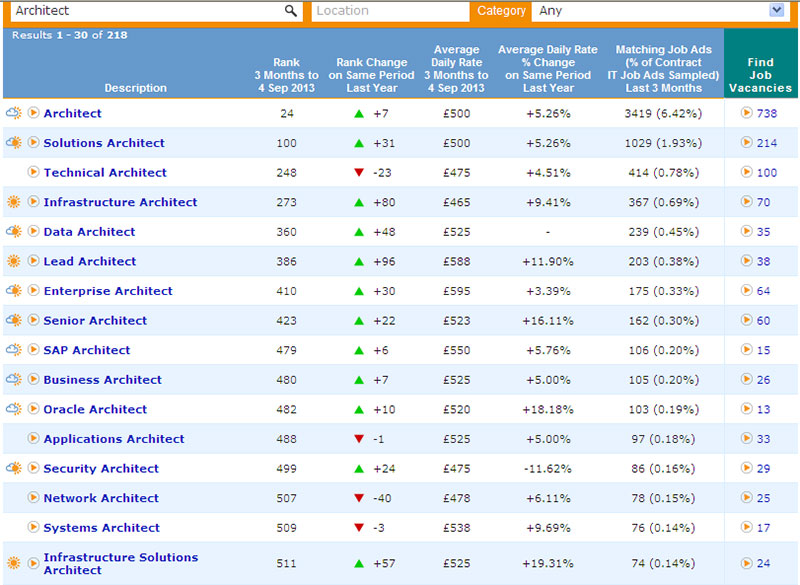Click the Rank Change column header
Screen dimensions: 800x585
371,75
